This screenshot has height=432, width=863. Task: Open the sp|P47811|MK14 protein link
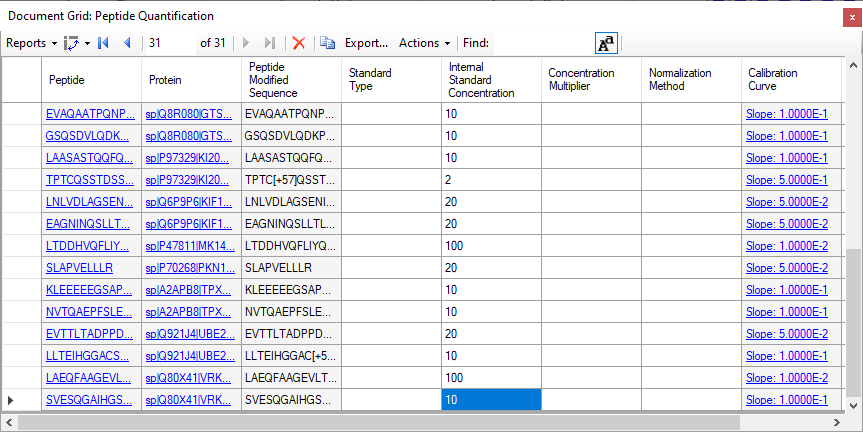tap(190, 246)
